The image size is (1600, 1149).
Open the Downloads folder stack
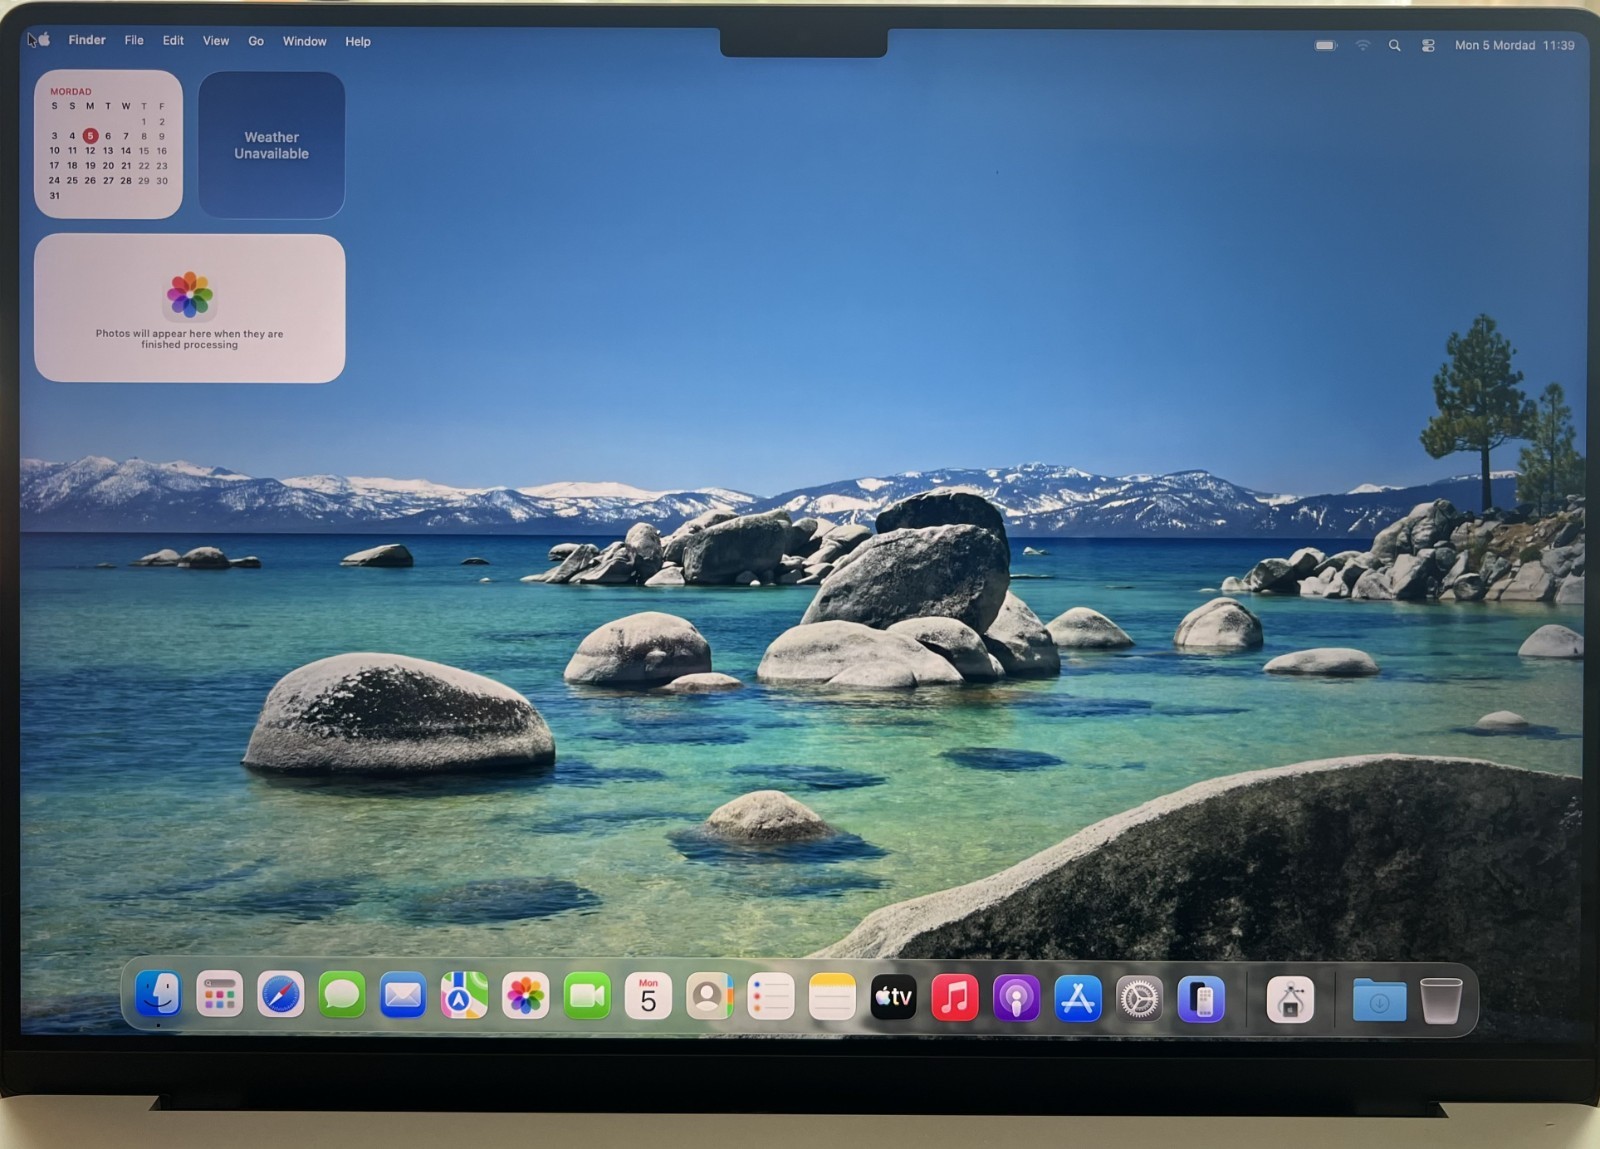point(1379,1000)
